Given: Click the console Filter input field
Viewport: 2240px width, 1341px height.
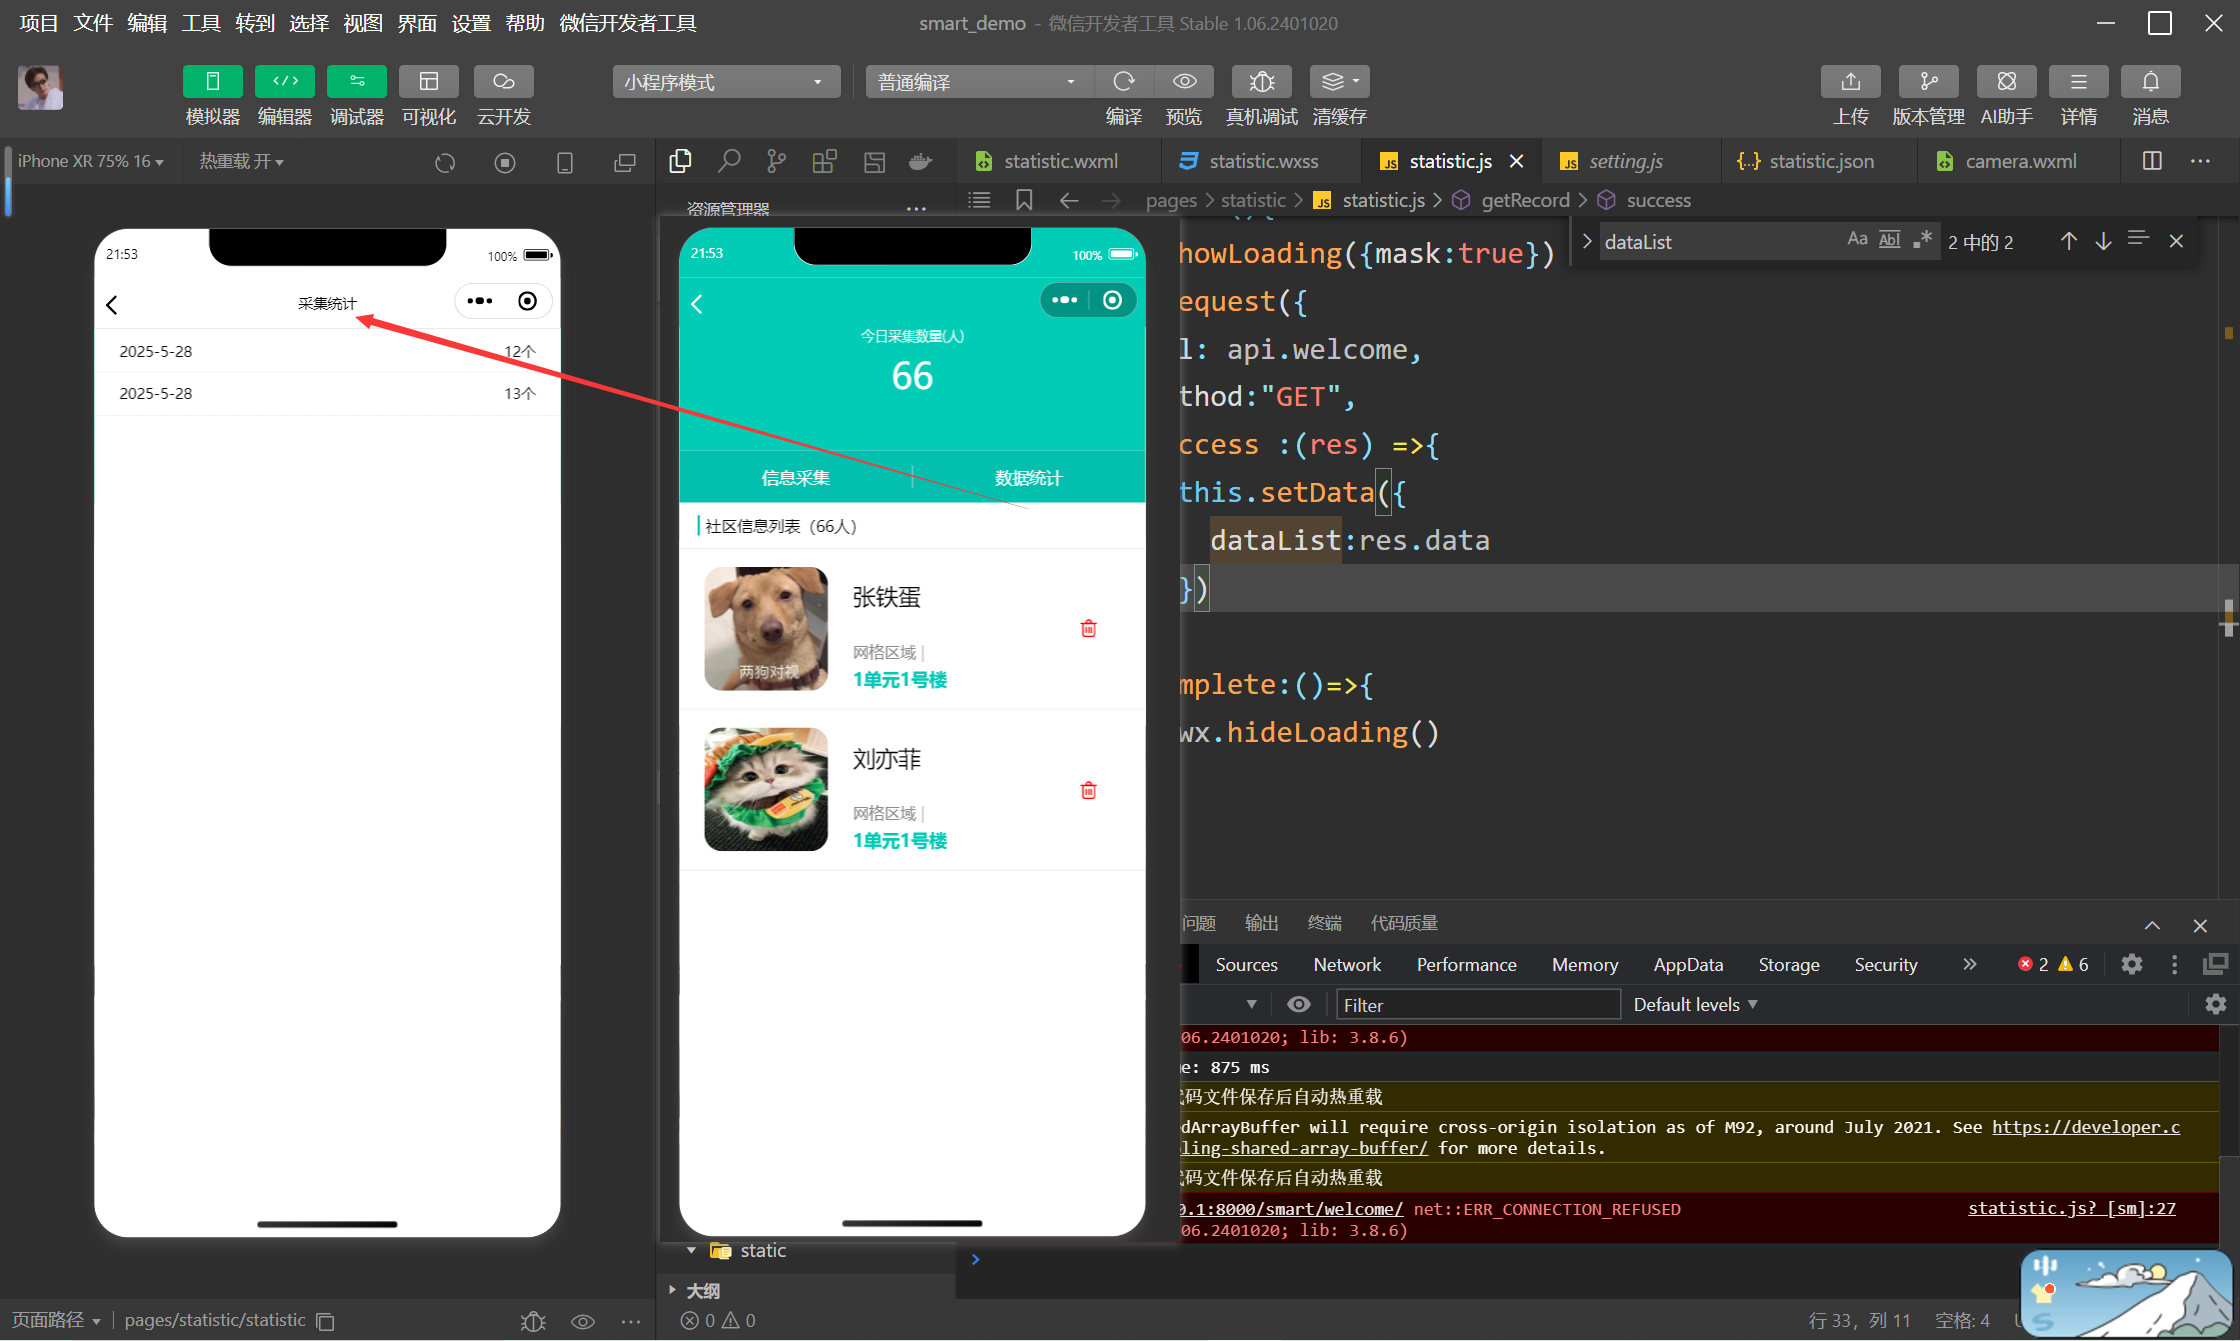Looking at the screenshot, I should tap(1477, 1005).
